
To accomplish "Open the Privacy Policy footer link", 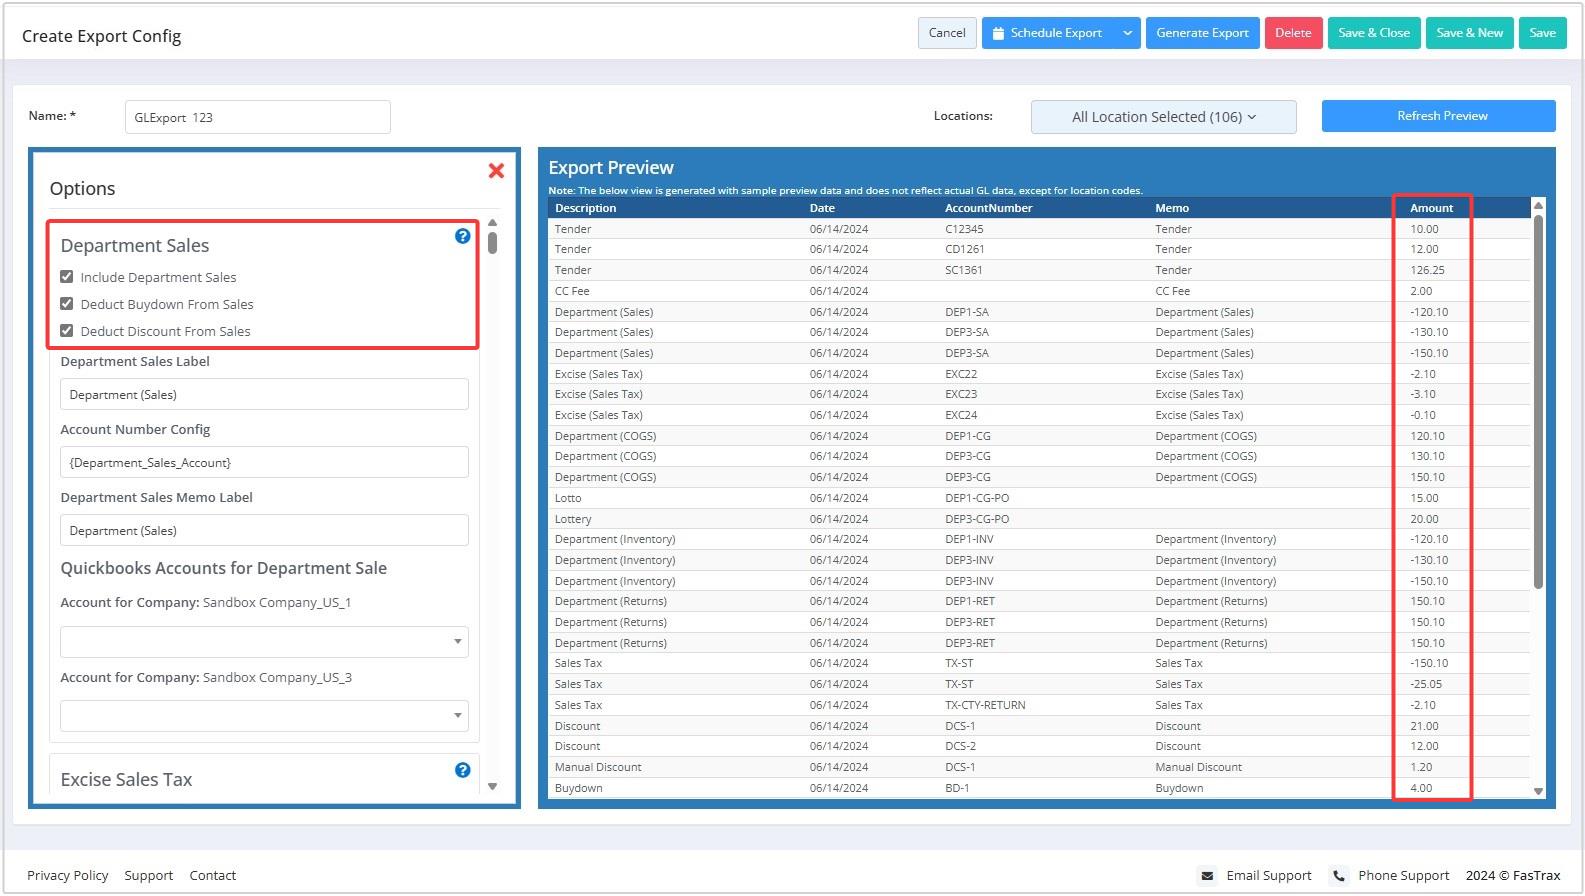I will coord(67,876).
